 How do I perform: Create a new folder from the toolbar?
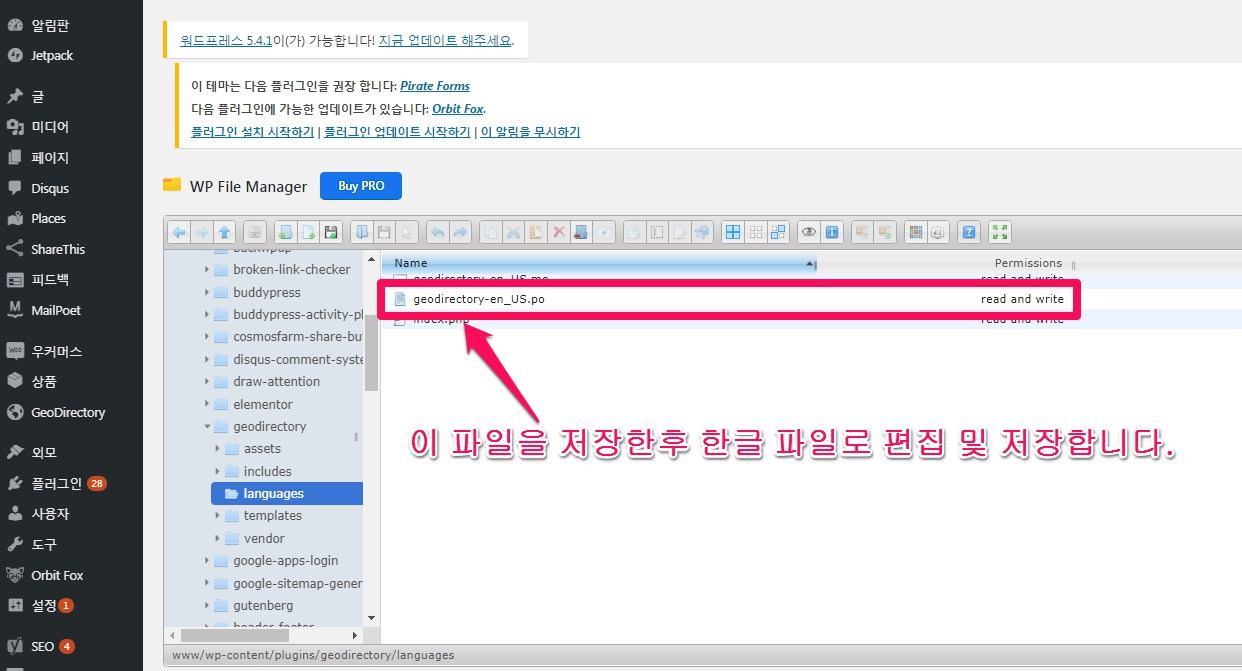click(x=286, y=232)
